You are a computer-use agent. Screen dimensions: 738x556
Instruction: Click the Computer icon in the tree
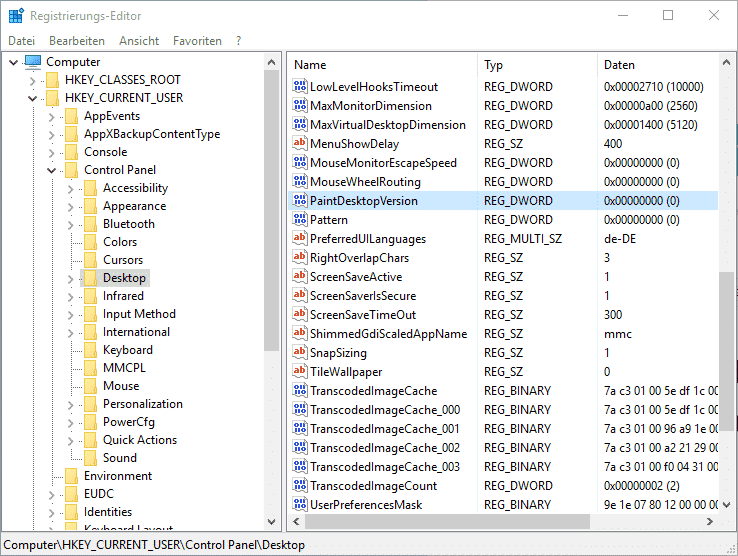(33, 62)
